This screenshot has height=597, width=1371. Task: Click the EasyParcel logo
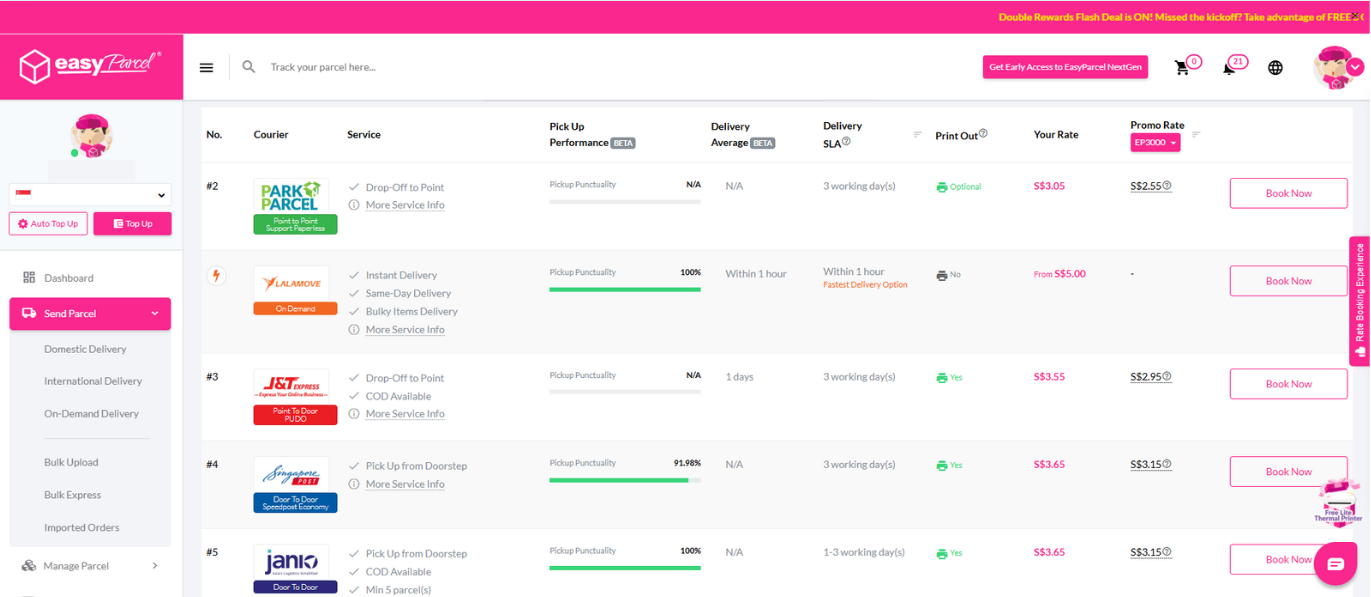pos(90,66)
